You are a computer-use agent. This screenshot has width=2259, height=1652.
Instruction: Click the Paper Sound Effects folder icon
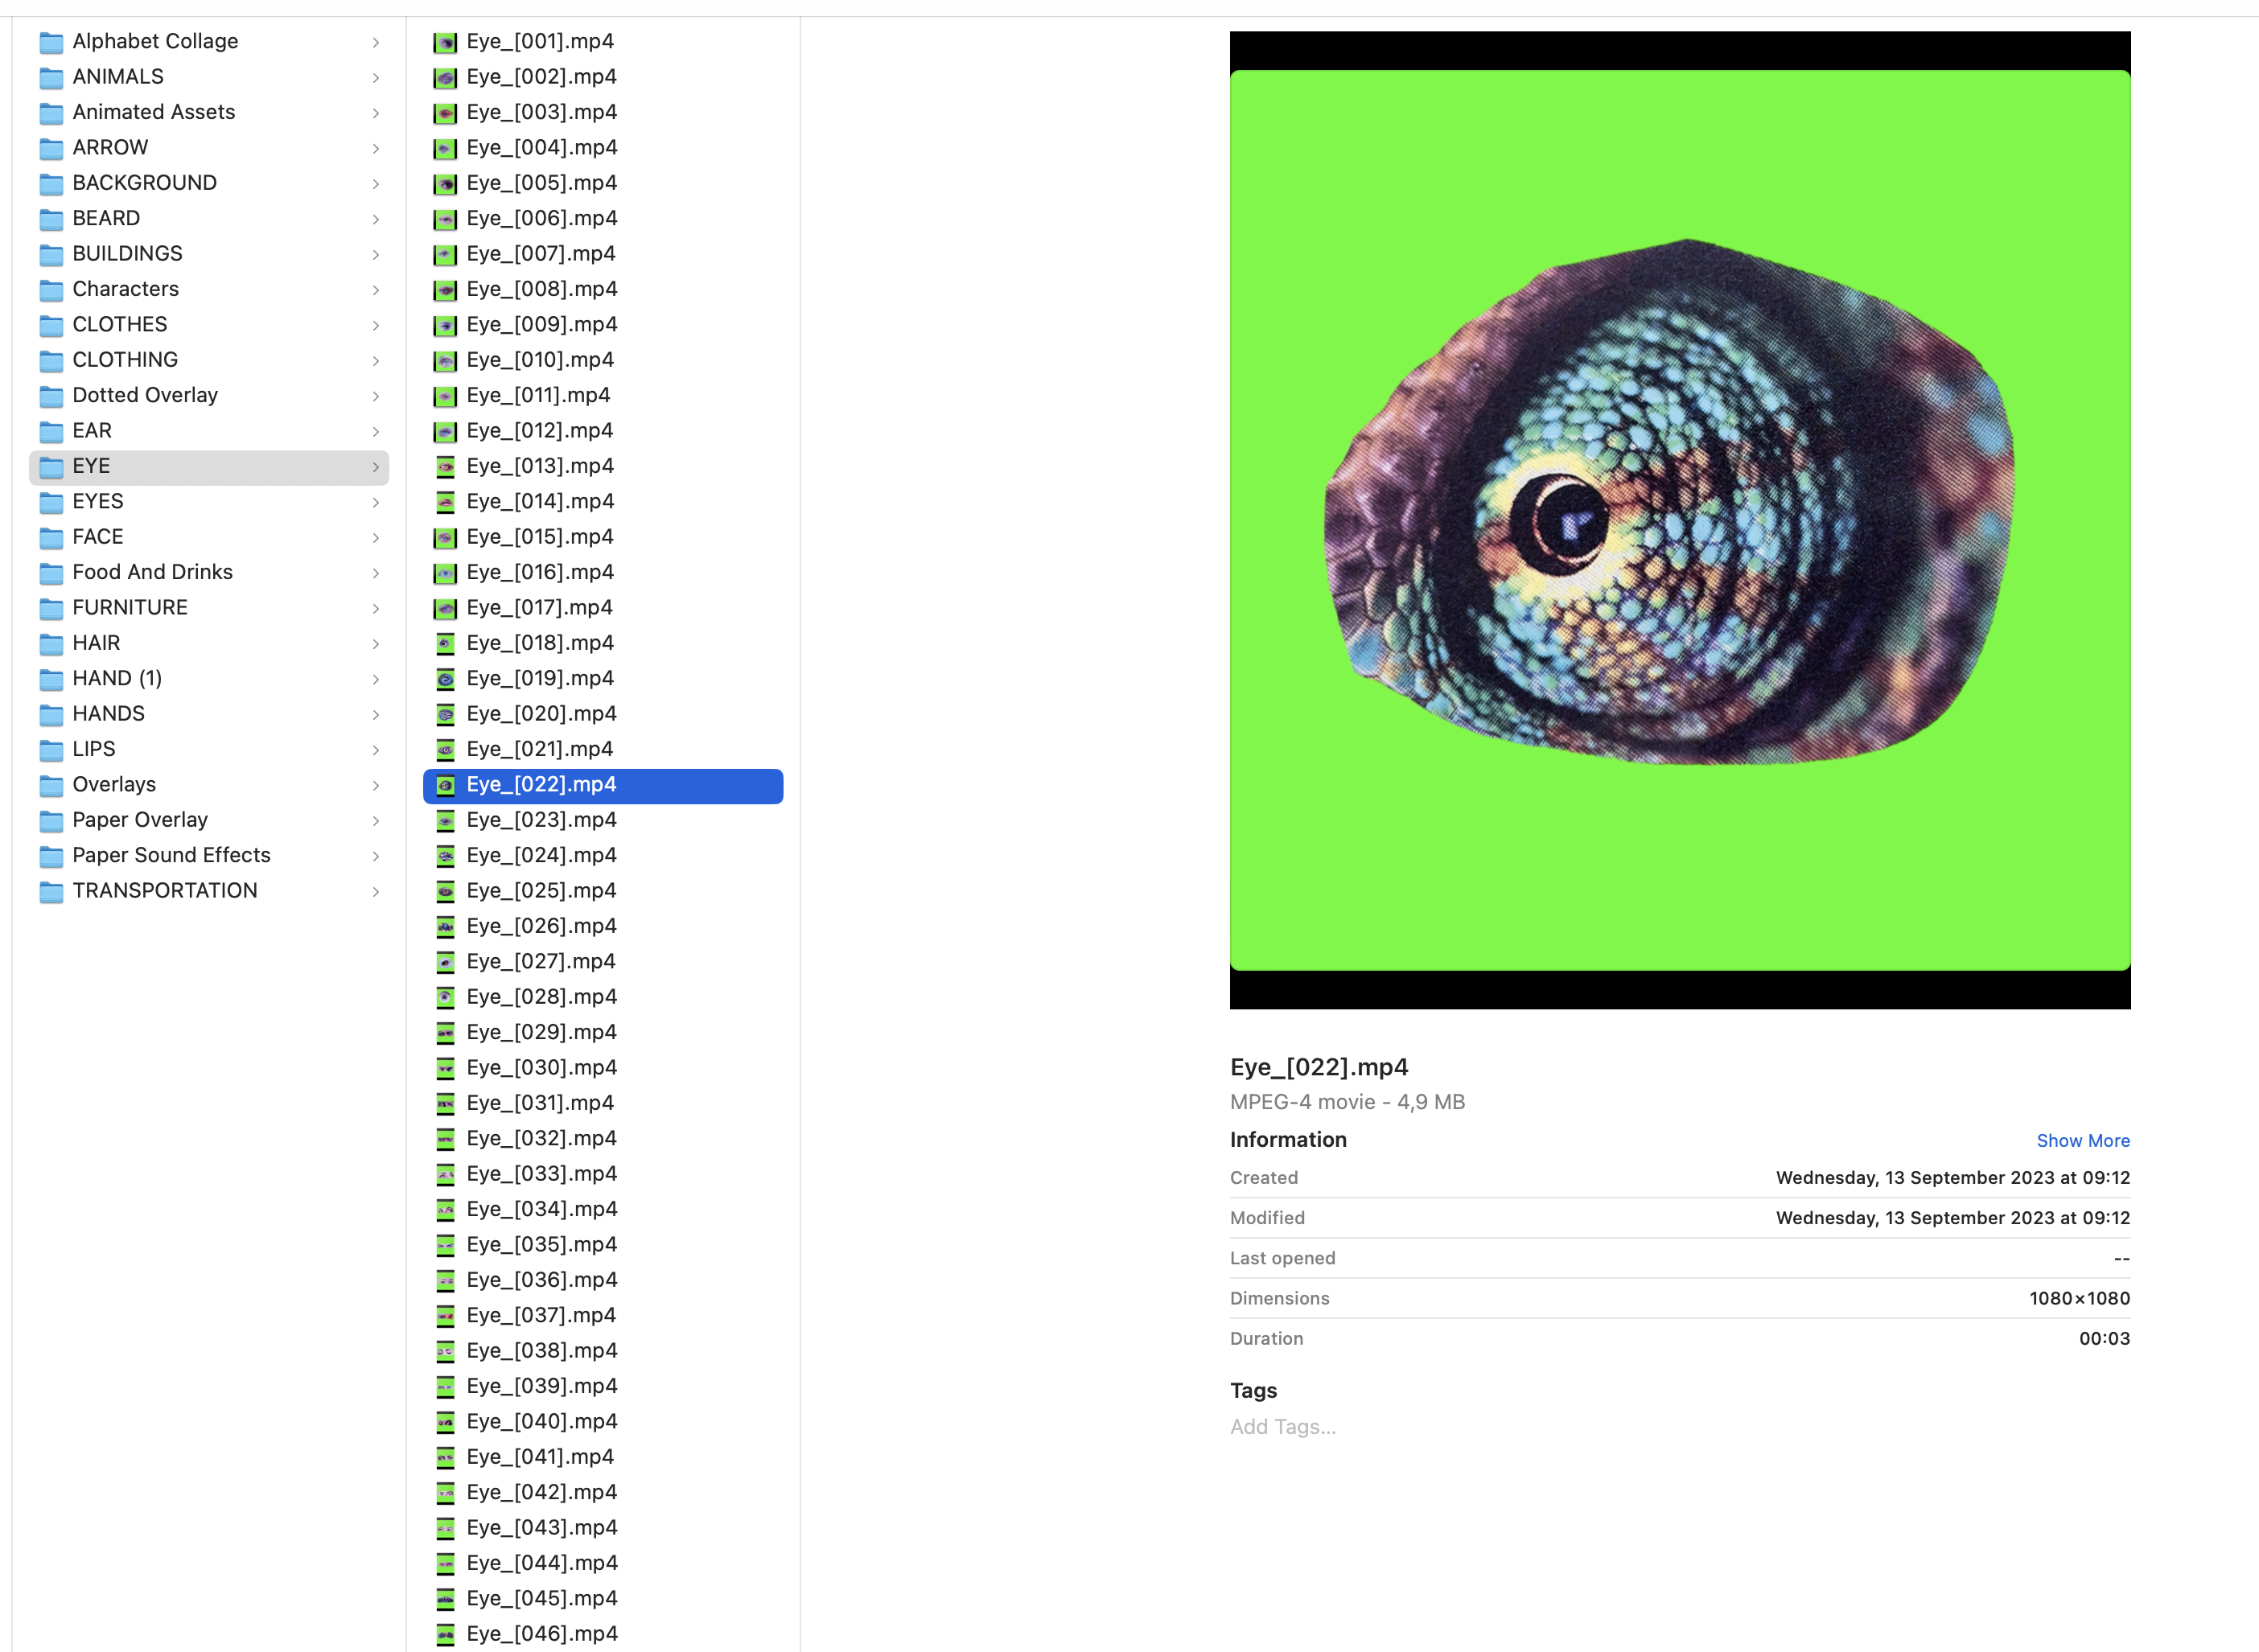51,856
